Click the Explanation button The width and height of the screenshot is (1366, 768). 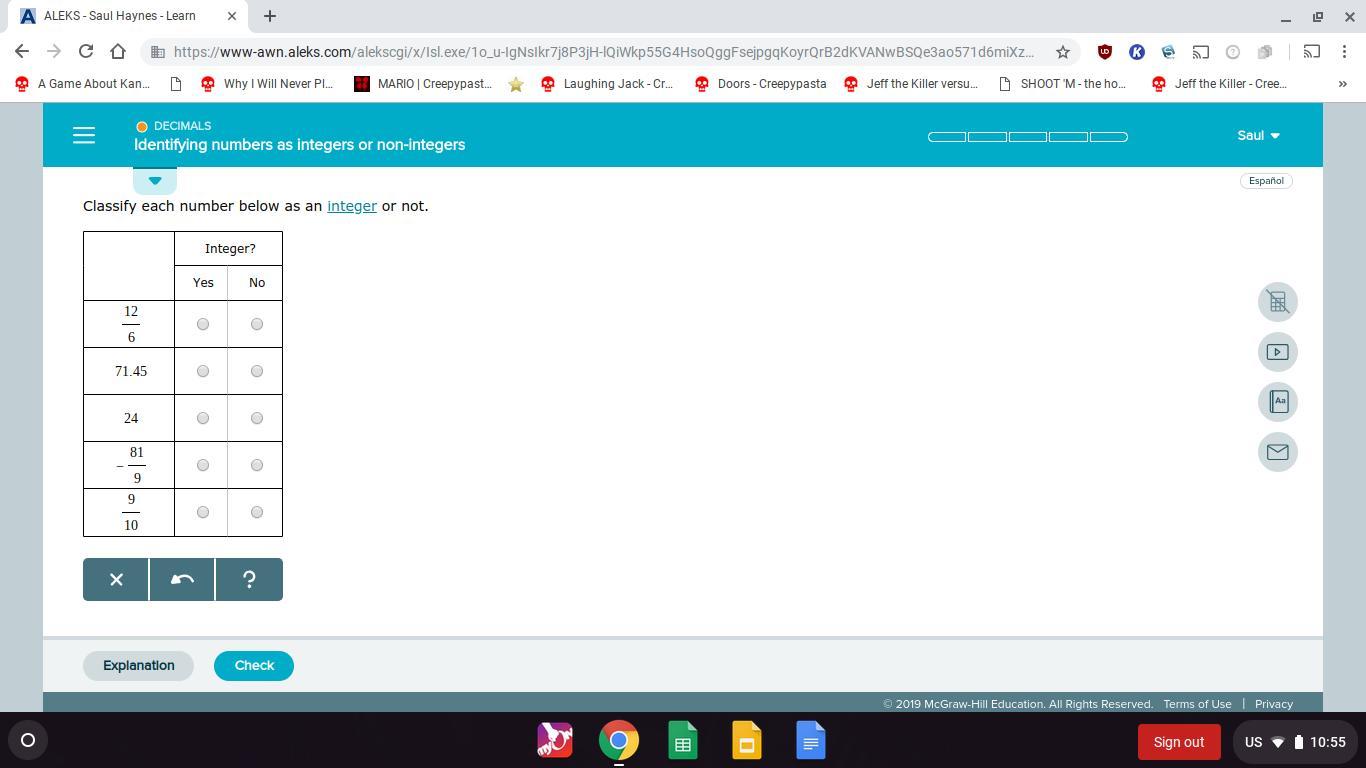tap(138, 666)
